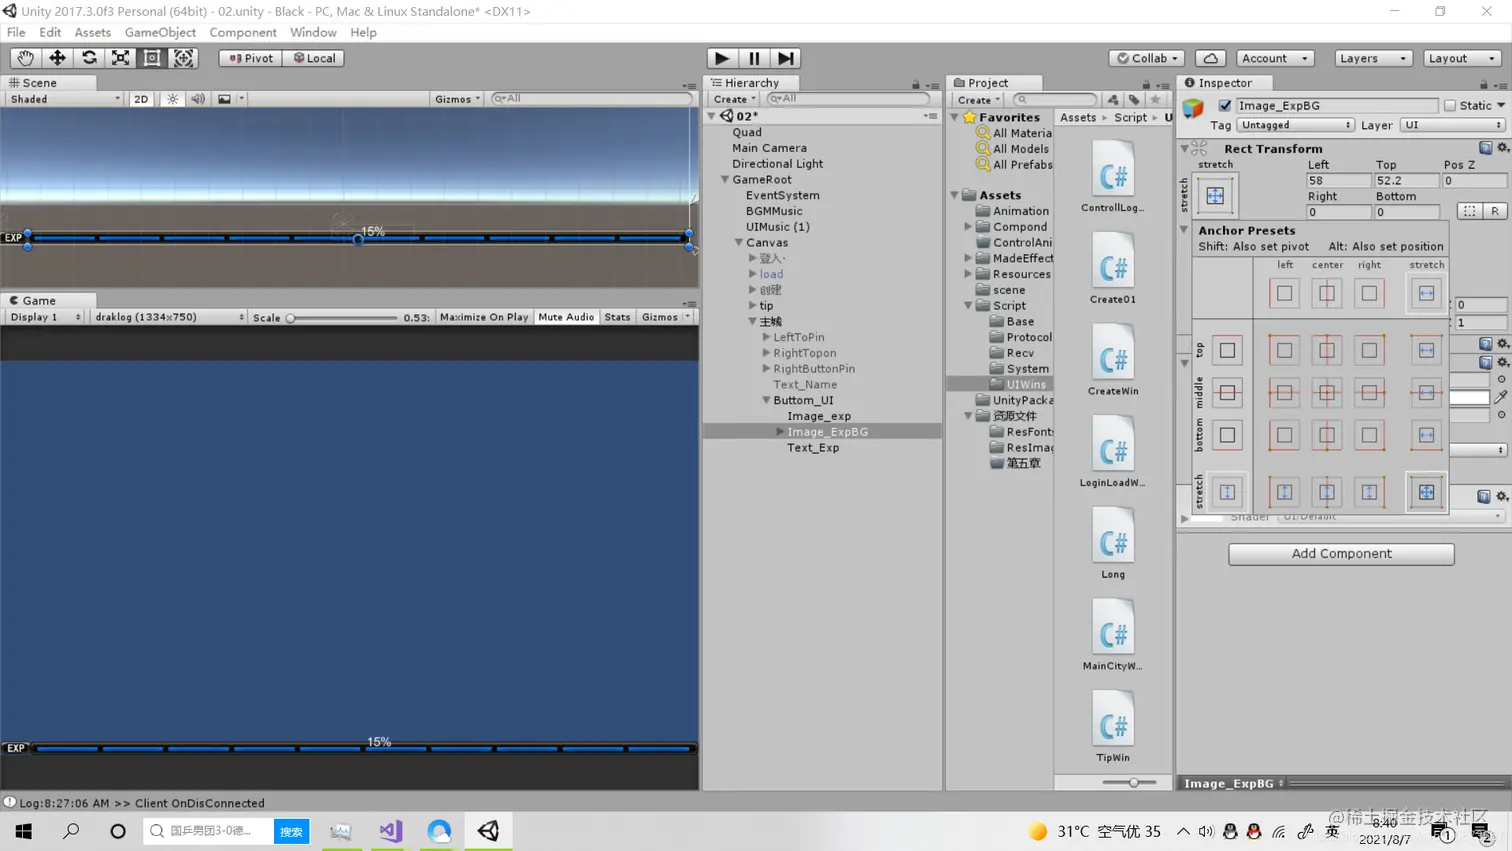Select the Rotate tool
The image size is (1512, 851).
pyautogui.click(x=89, y=58)
